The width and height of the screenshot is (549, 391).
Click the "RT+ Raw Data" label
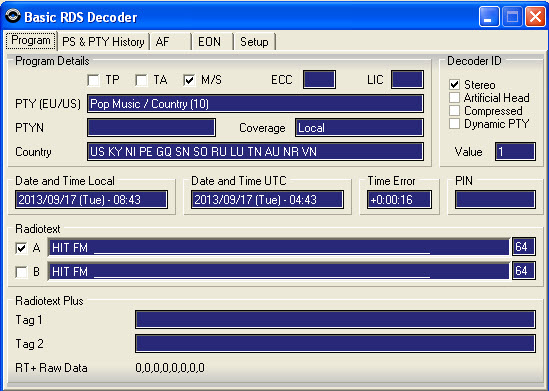pos(51,368)
